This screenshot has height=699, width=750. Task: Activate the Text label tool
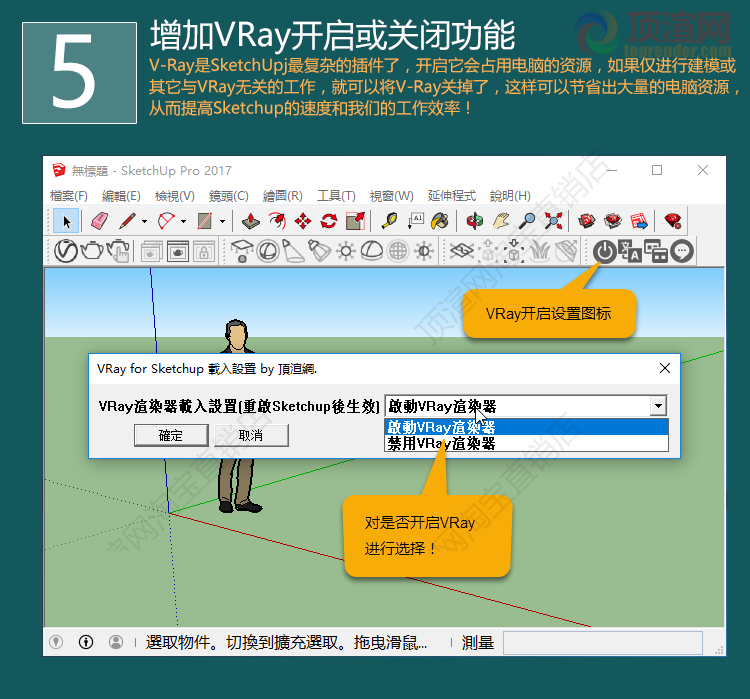[415, 222]
